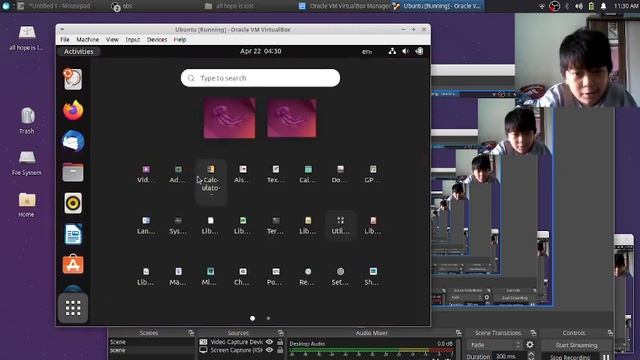Launch Firefox from the Ubuntu dock
The width and height of the screenshot is (640, 360).
tap(73, 110)
